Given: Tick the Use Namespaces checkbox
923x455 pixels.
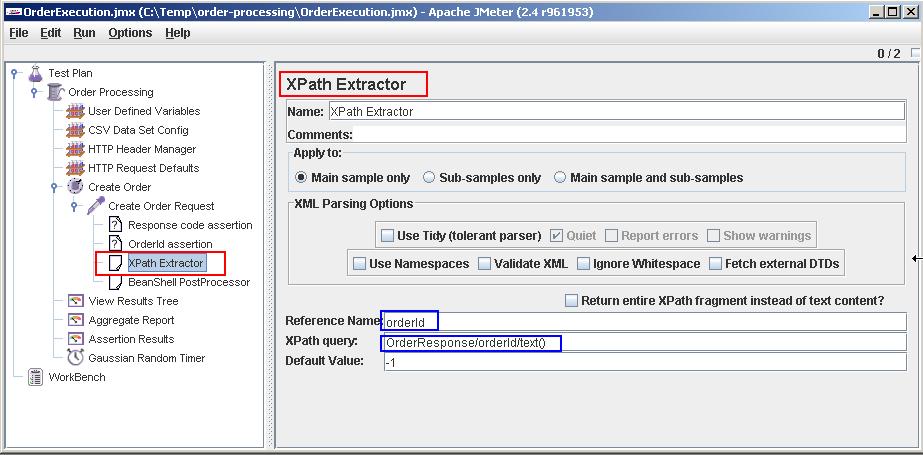Looking at the screenshot, I should tap(359, 264).
